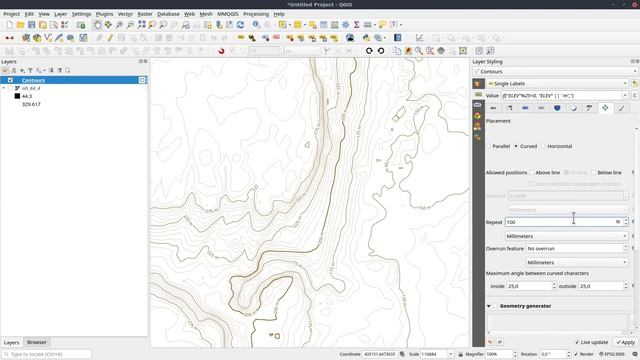Viewport: 640px width, 360px height.
Task: Open project using the folder icon
Action: click(20, 25)
